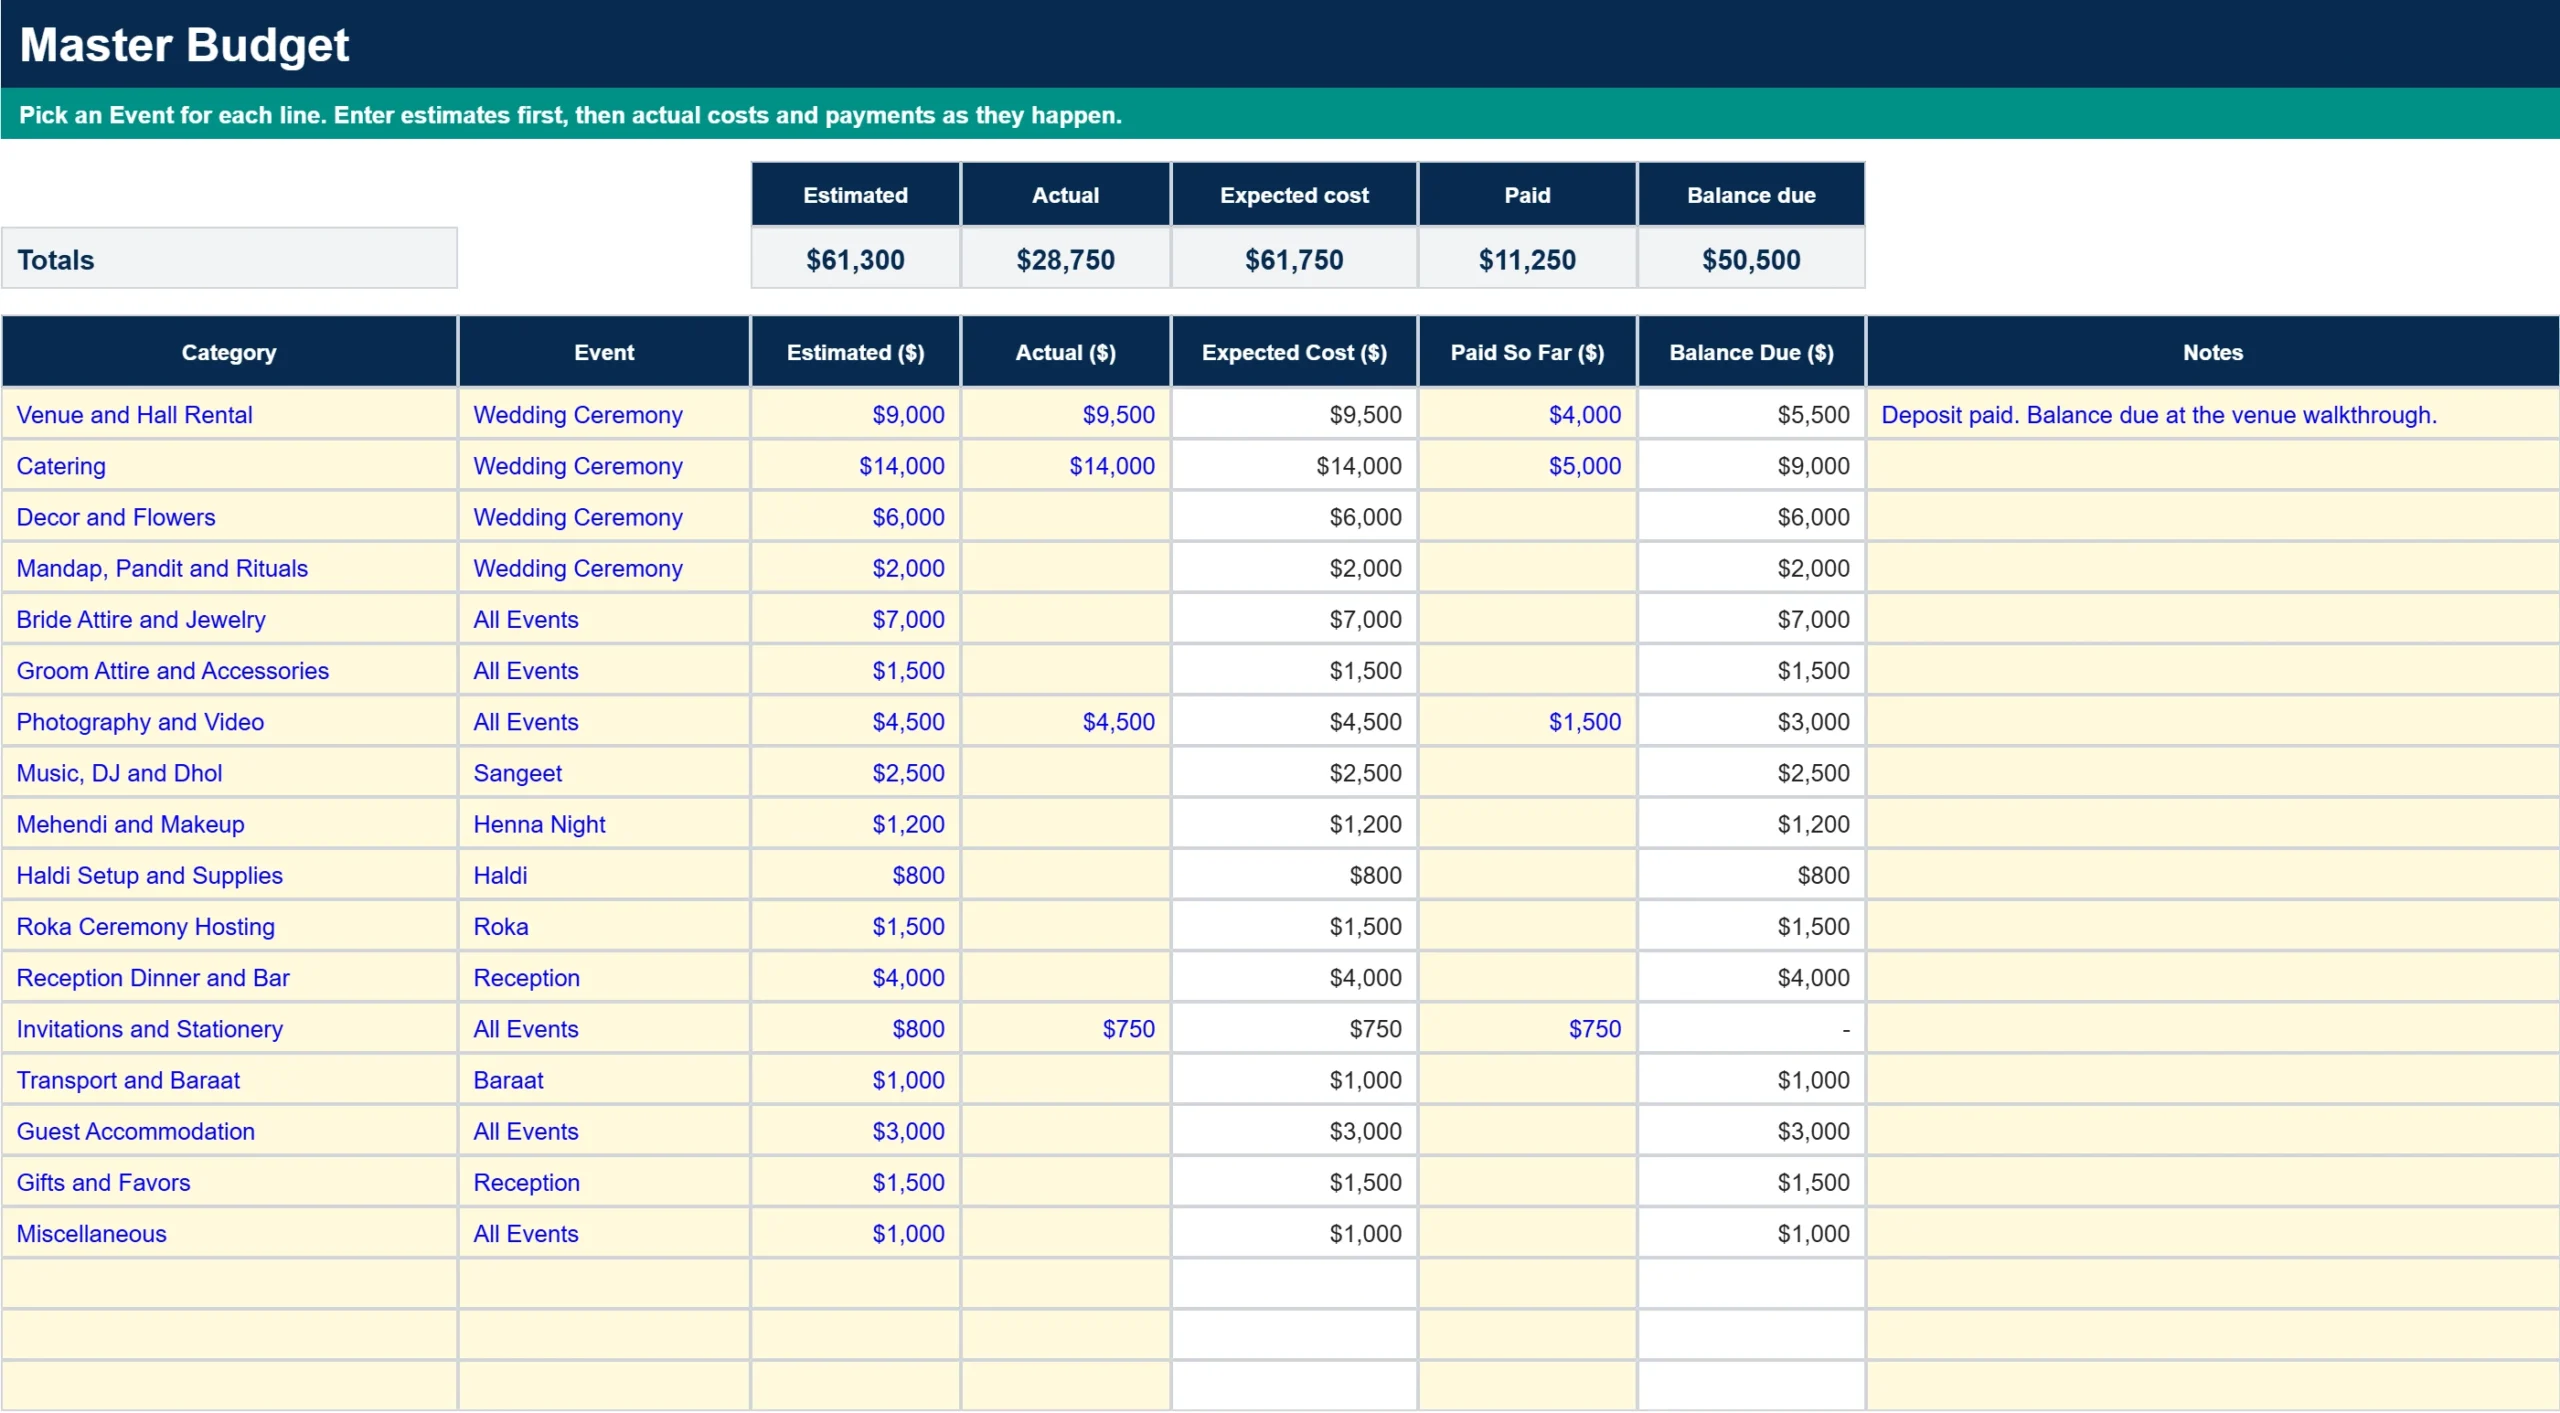This screenshot has height=1413, width=2560.
Task: Click the 'Baraat' event cell
Action: (x=604, y=1079)
